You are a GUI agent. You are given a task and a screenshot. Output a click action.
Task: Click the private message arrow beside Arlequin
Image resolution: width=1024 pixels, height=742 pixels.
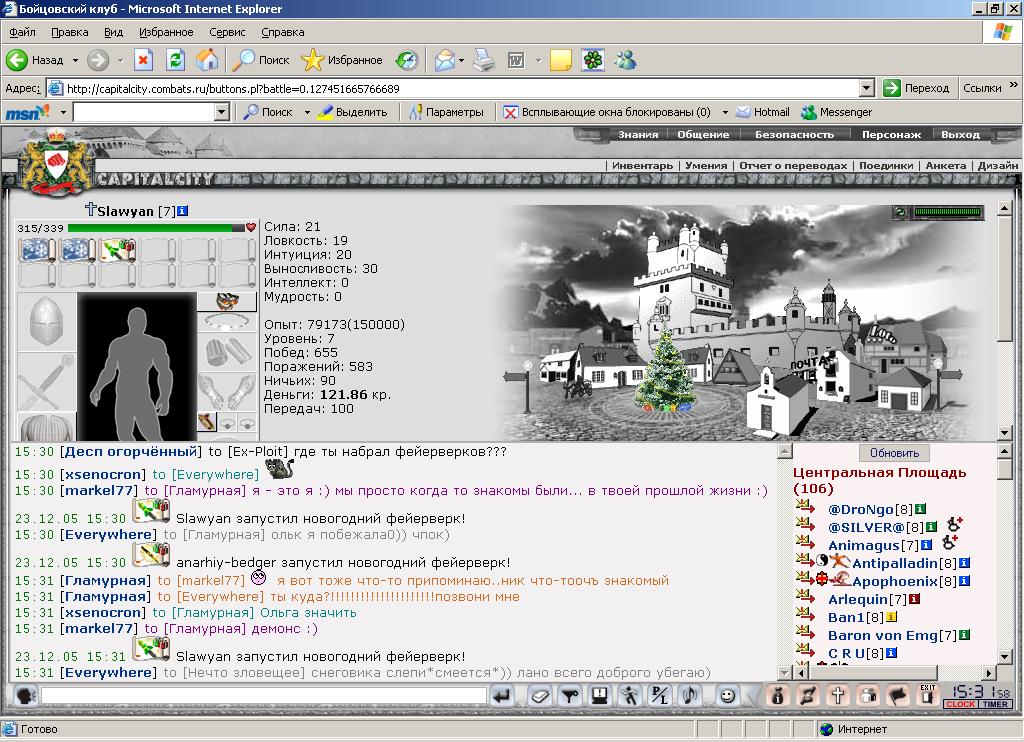(805, 597)
